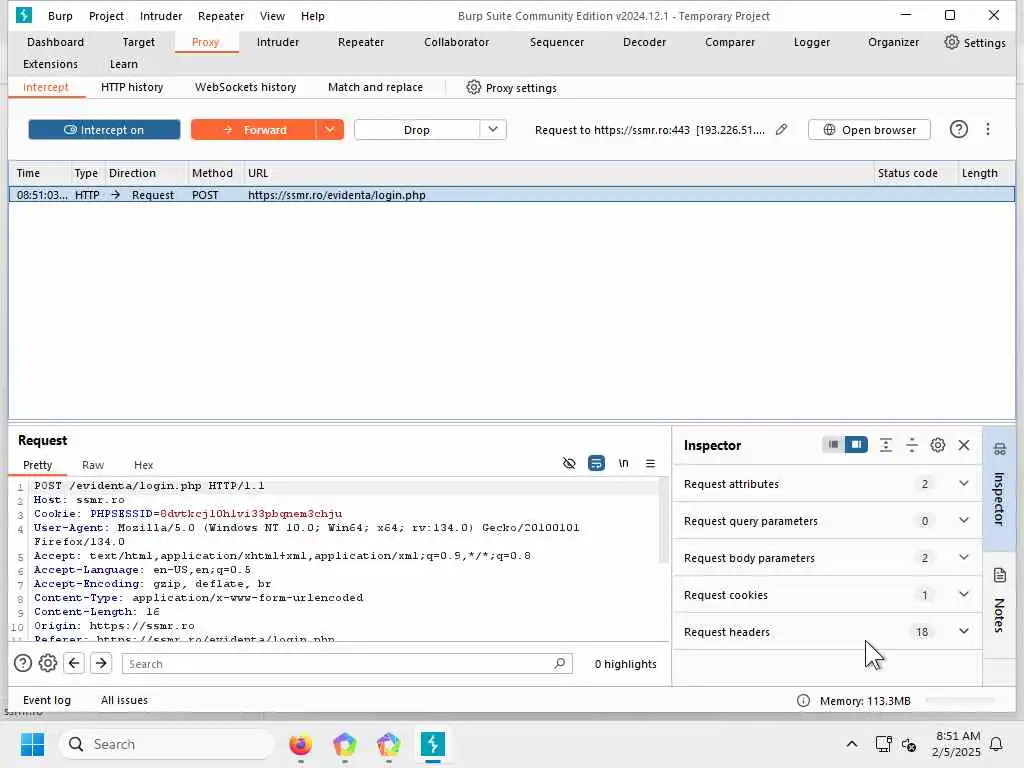1024x768 pixels.
Task: Show hidden icons chevron in system tray
Action: [x=852, y=744]
